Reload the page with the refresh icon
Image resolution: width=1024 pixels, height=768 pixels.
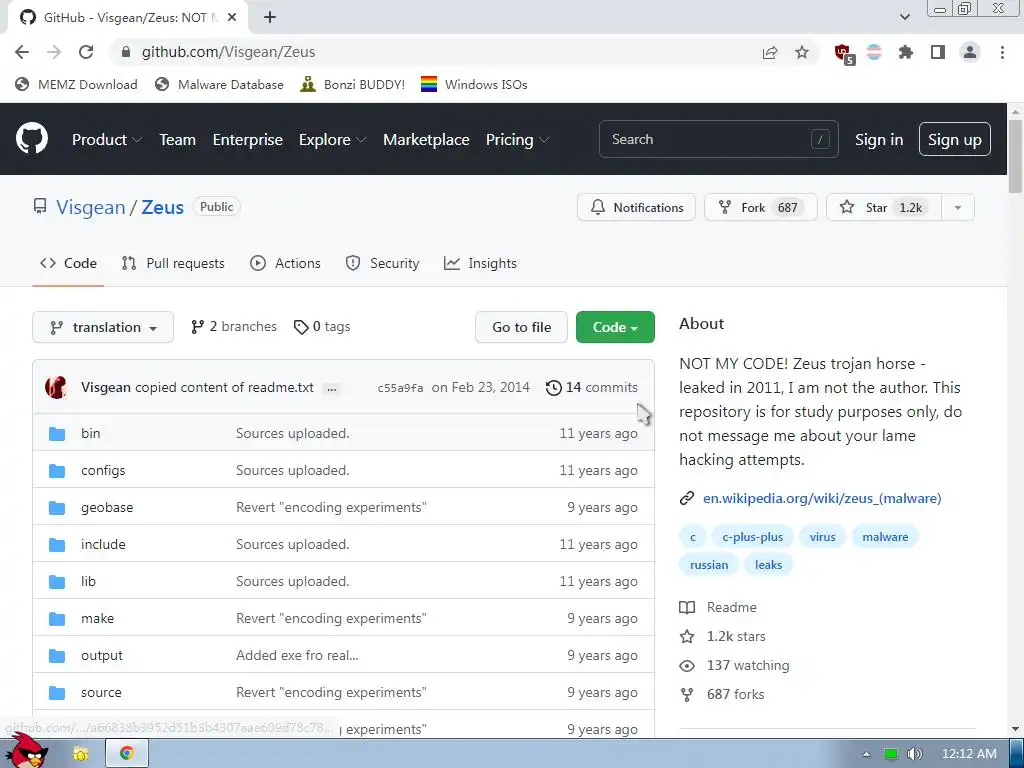coord(86,52)
